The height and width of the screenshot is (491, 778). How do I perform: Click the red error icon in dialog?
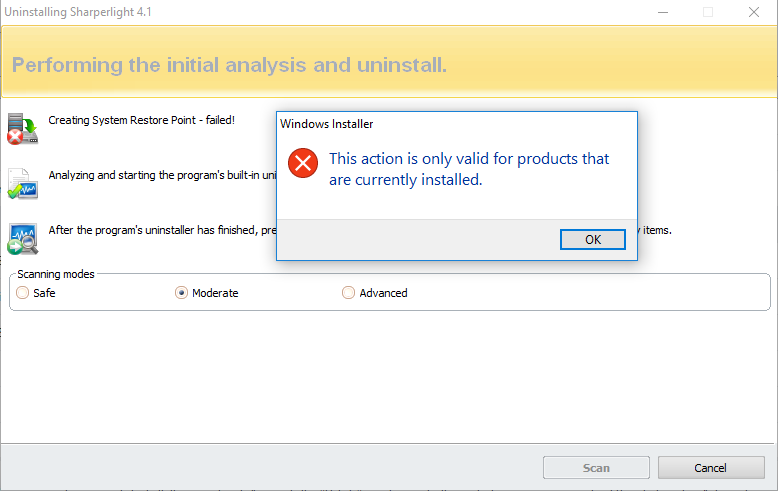click(x=303, y=163)
